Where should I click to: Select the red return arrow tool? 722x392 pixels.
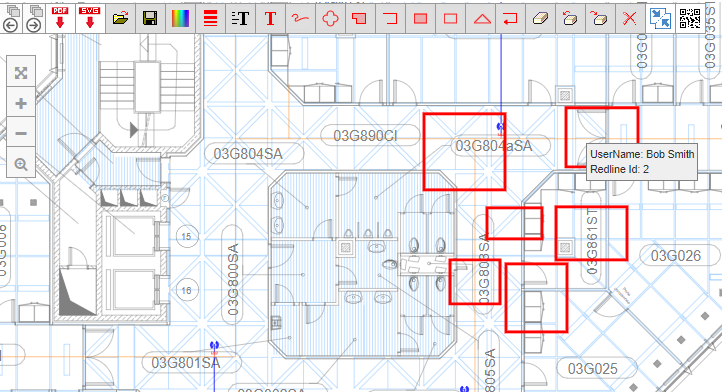click(x=510, y=18)
